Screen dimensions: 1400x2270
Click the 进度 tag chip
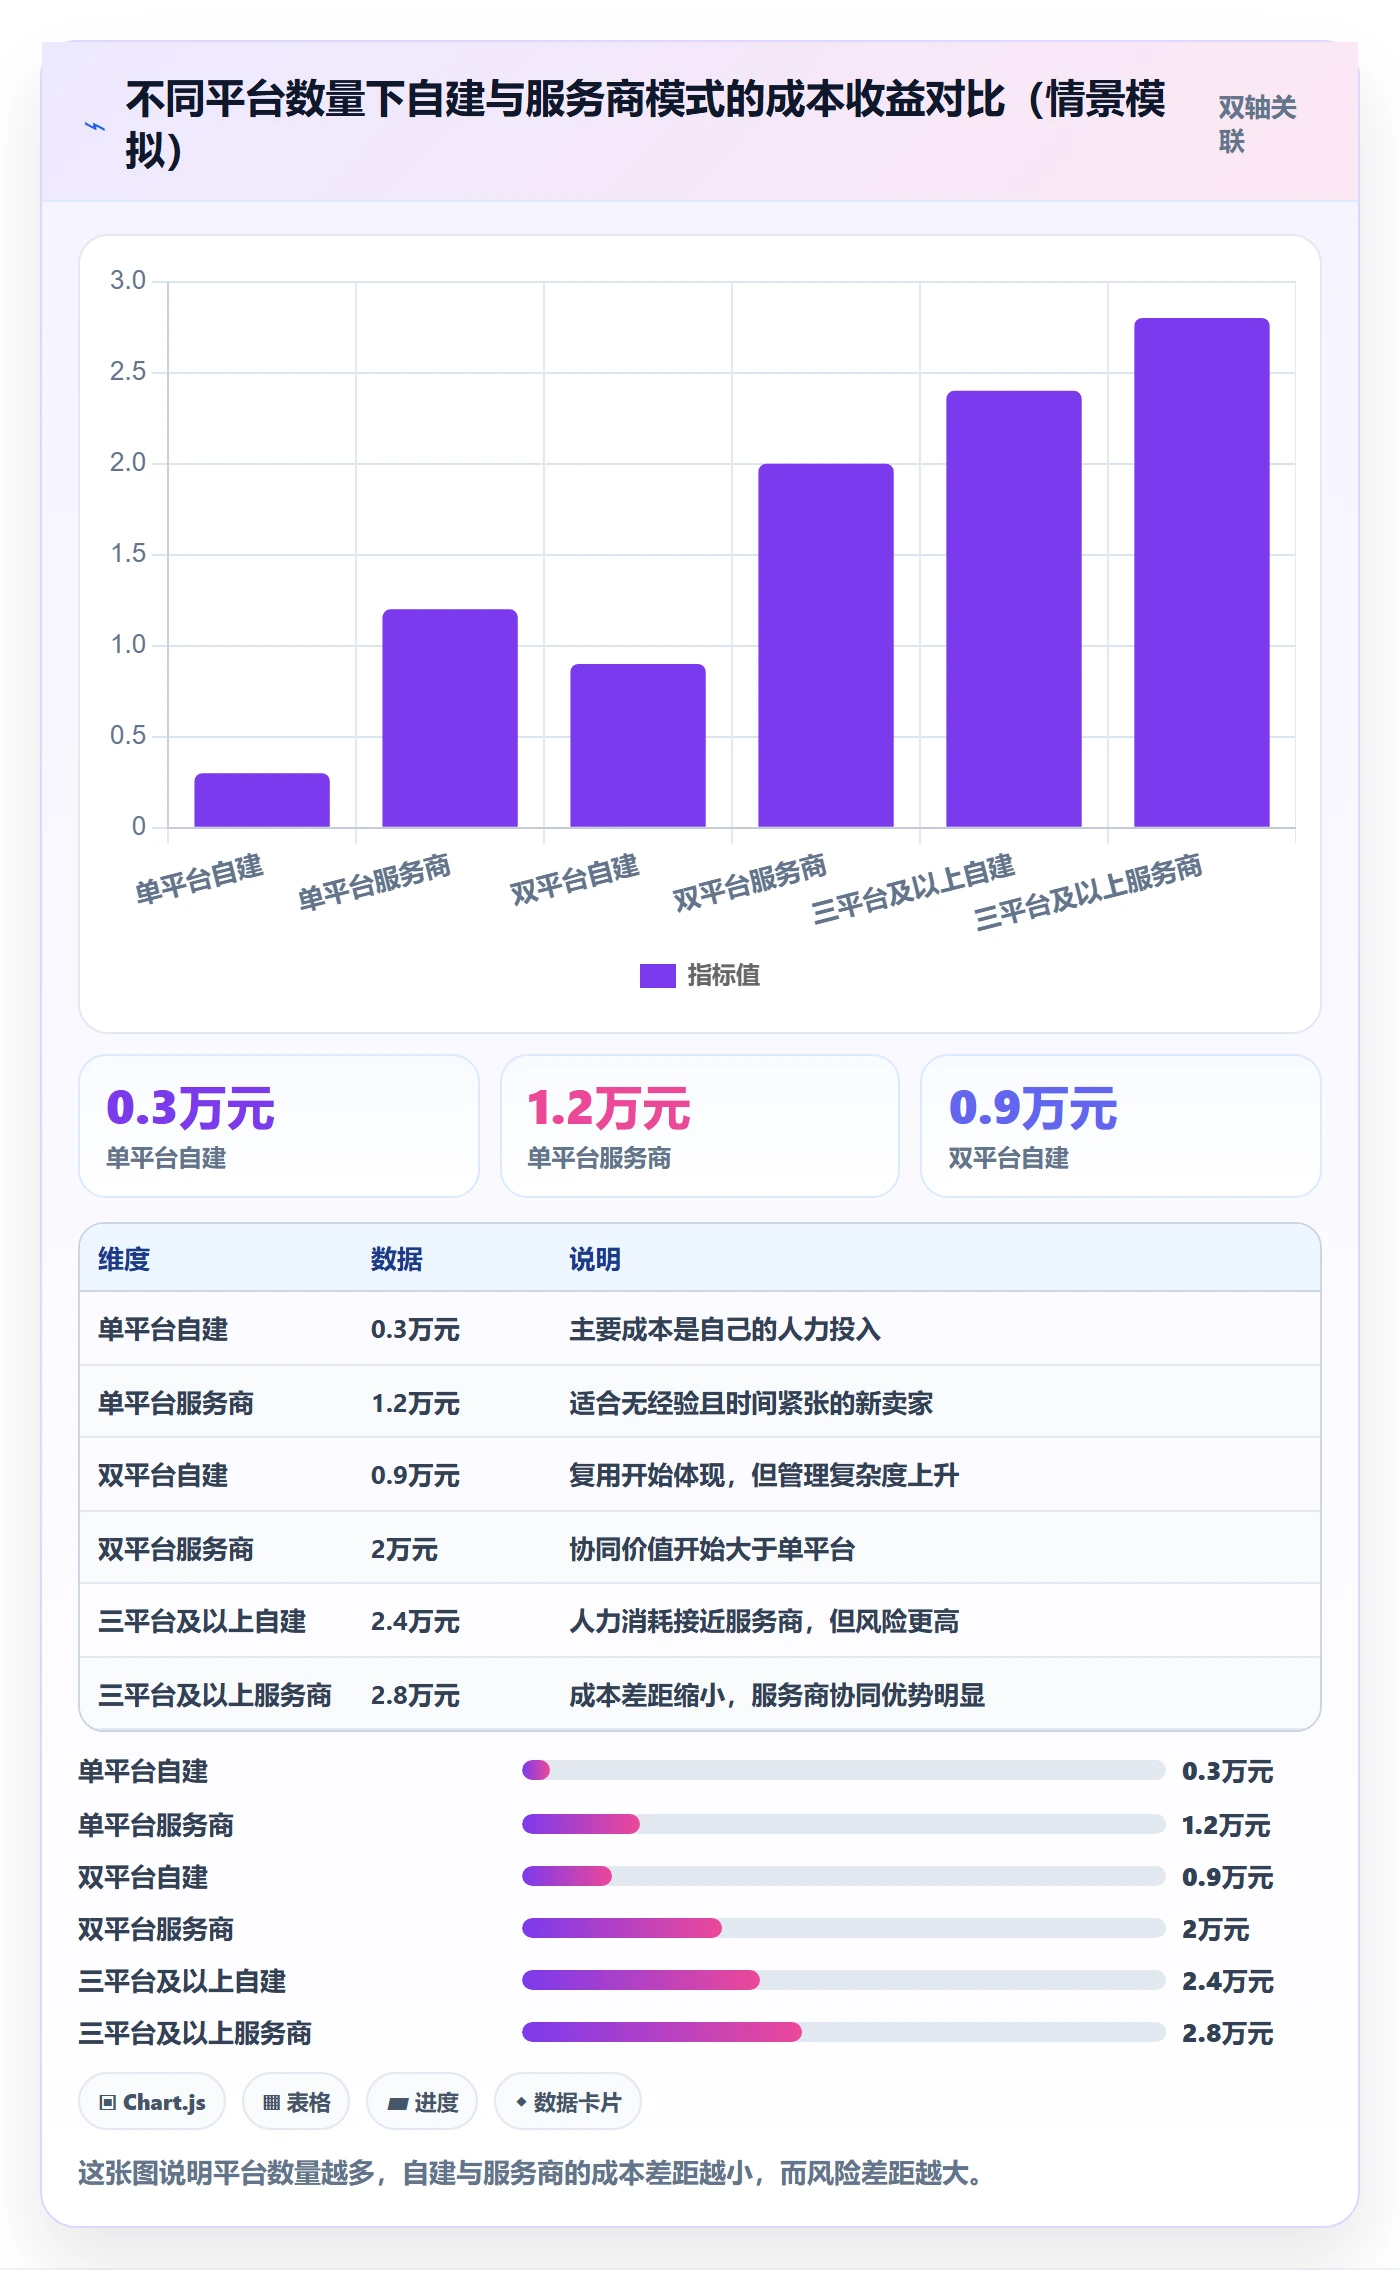422,2102
